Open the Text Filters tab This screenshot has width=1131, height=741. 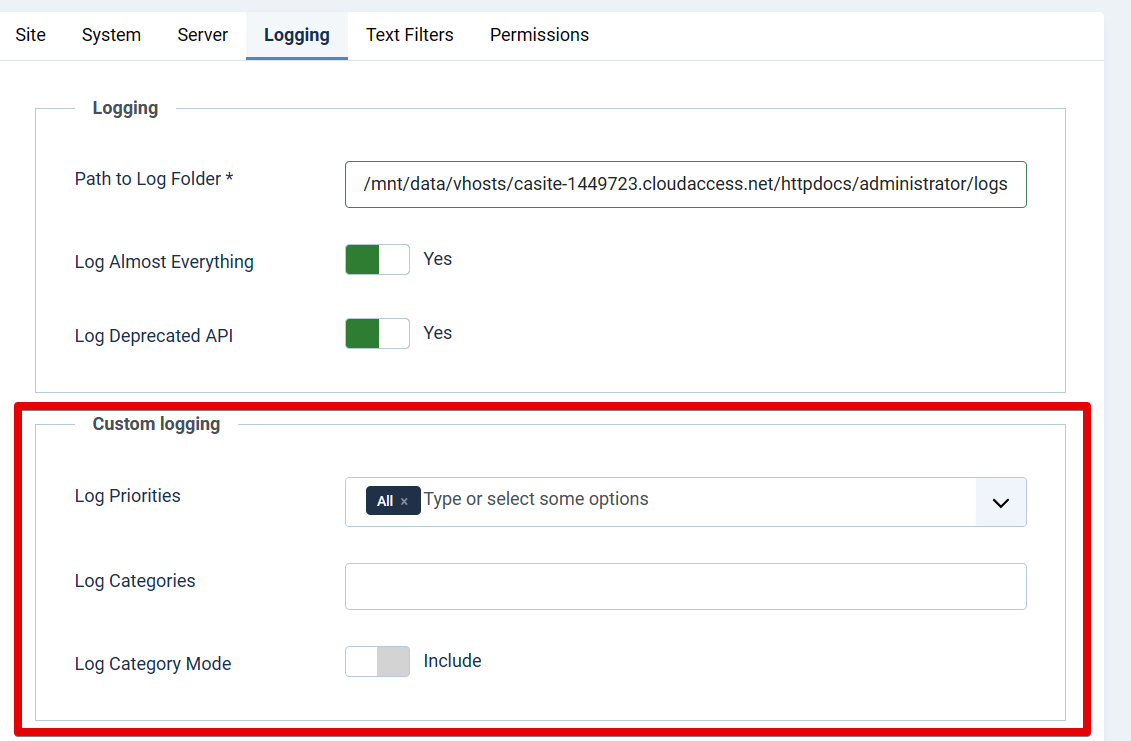[410, 35]
